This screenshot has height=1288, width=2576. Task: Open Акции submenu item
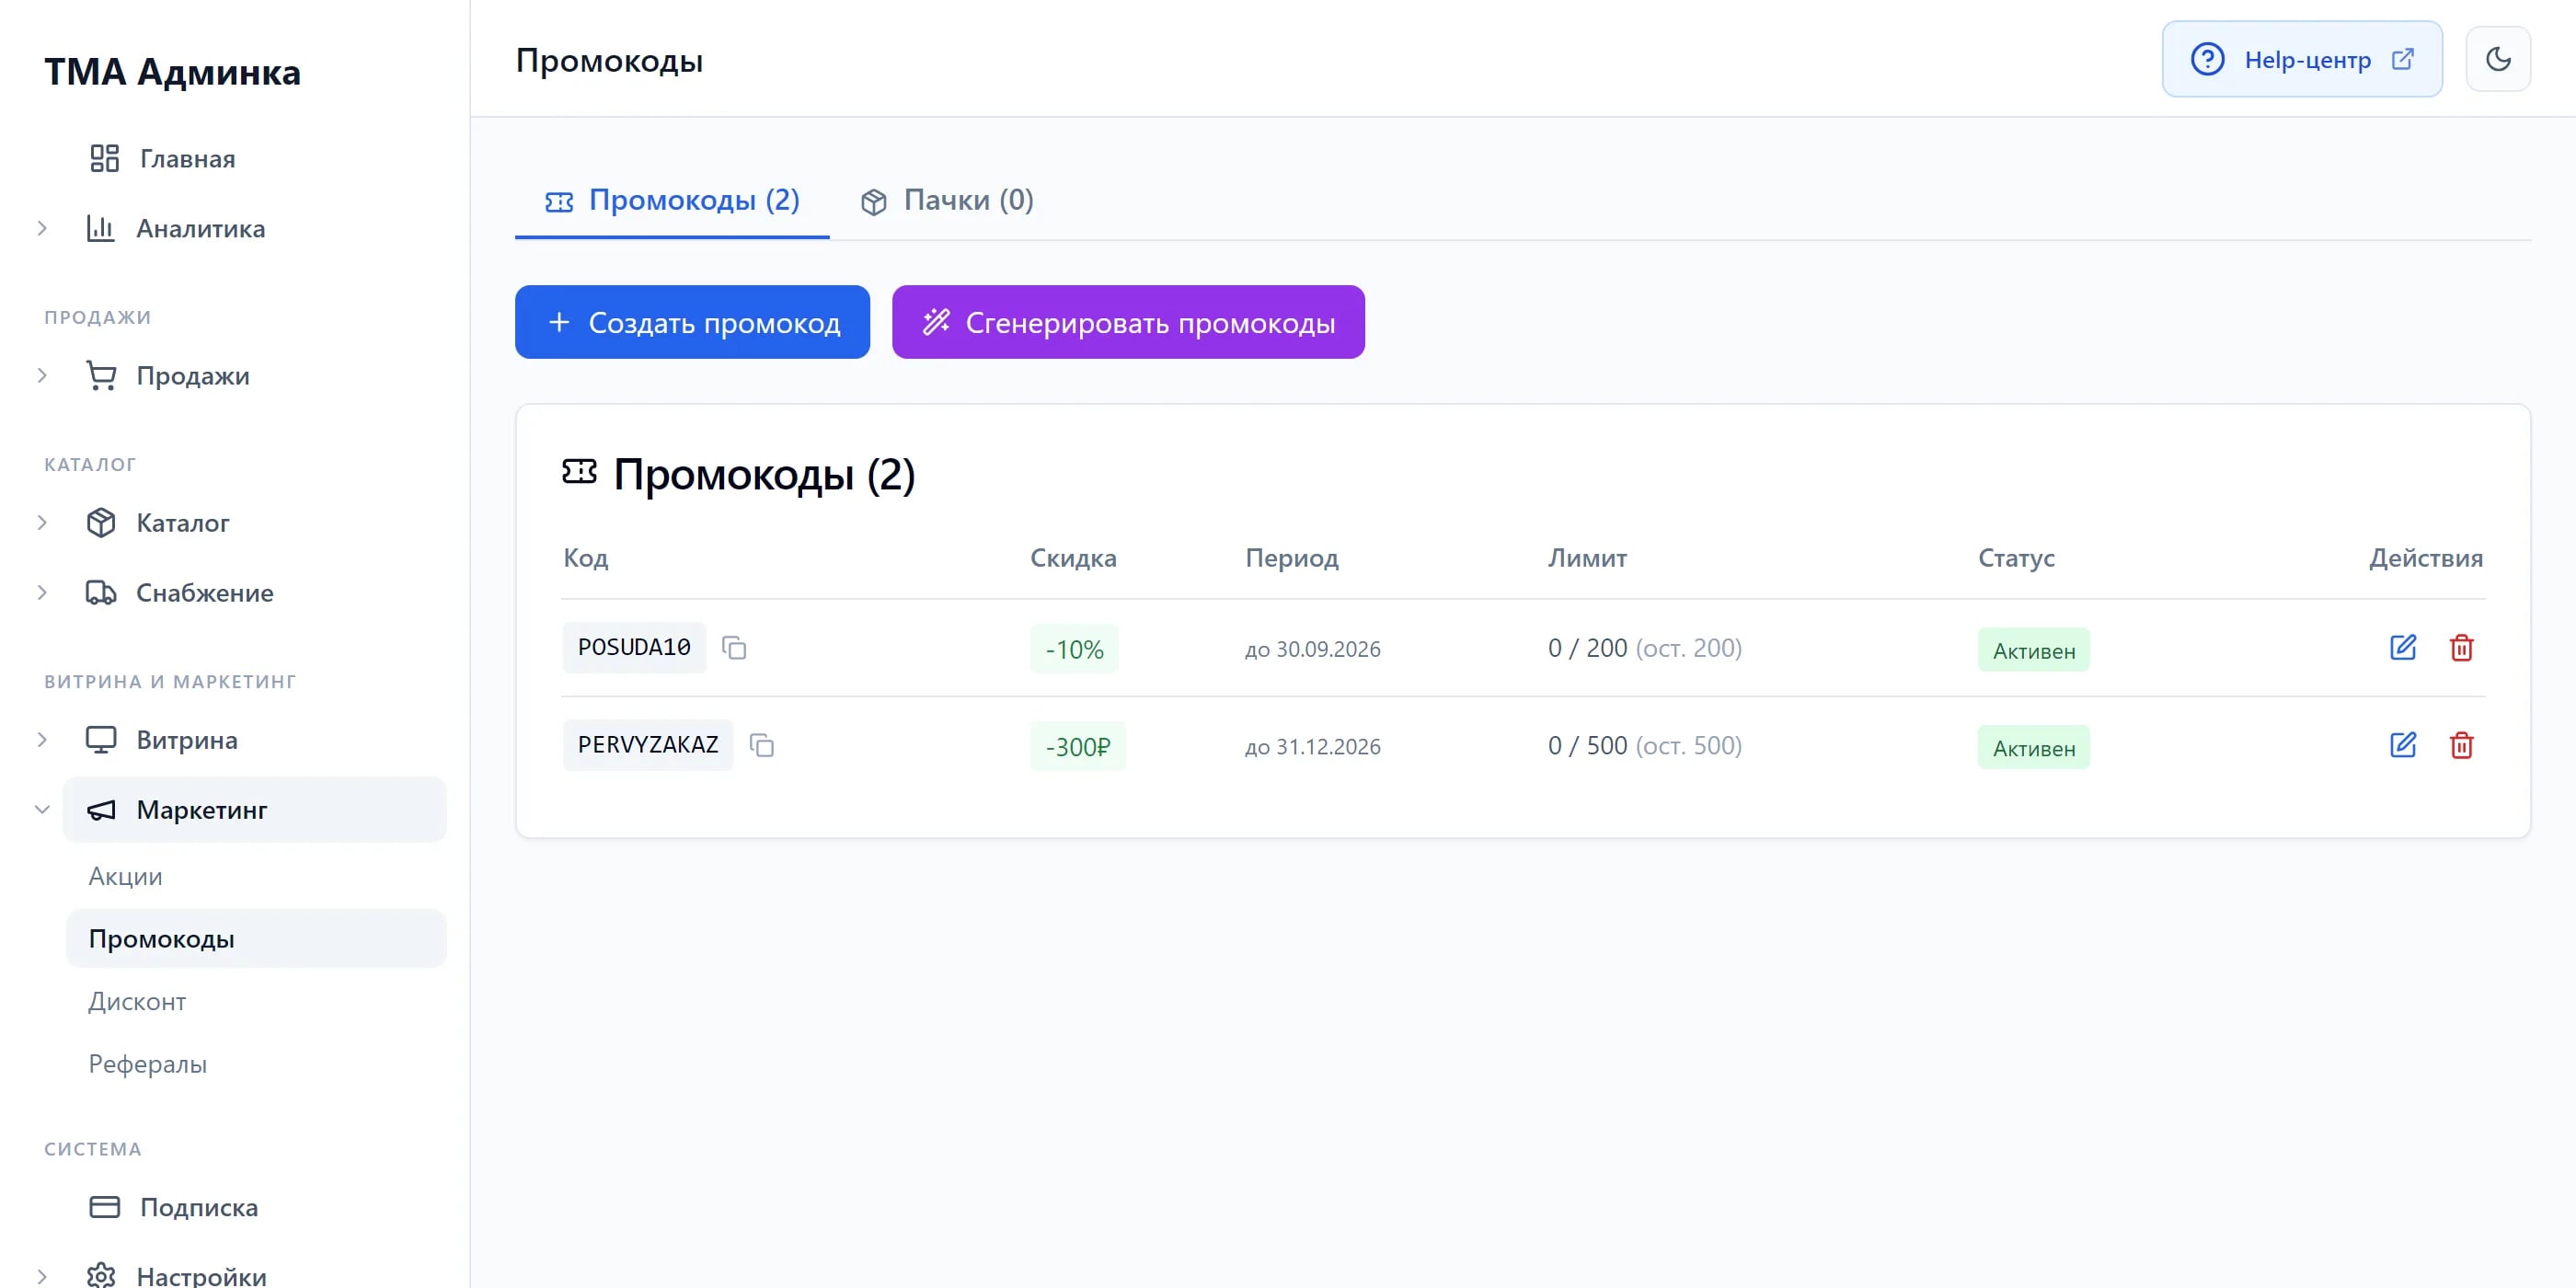[x=125, y=877]
